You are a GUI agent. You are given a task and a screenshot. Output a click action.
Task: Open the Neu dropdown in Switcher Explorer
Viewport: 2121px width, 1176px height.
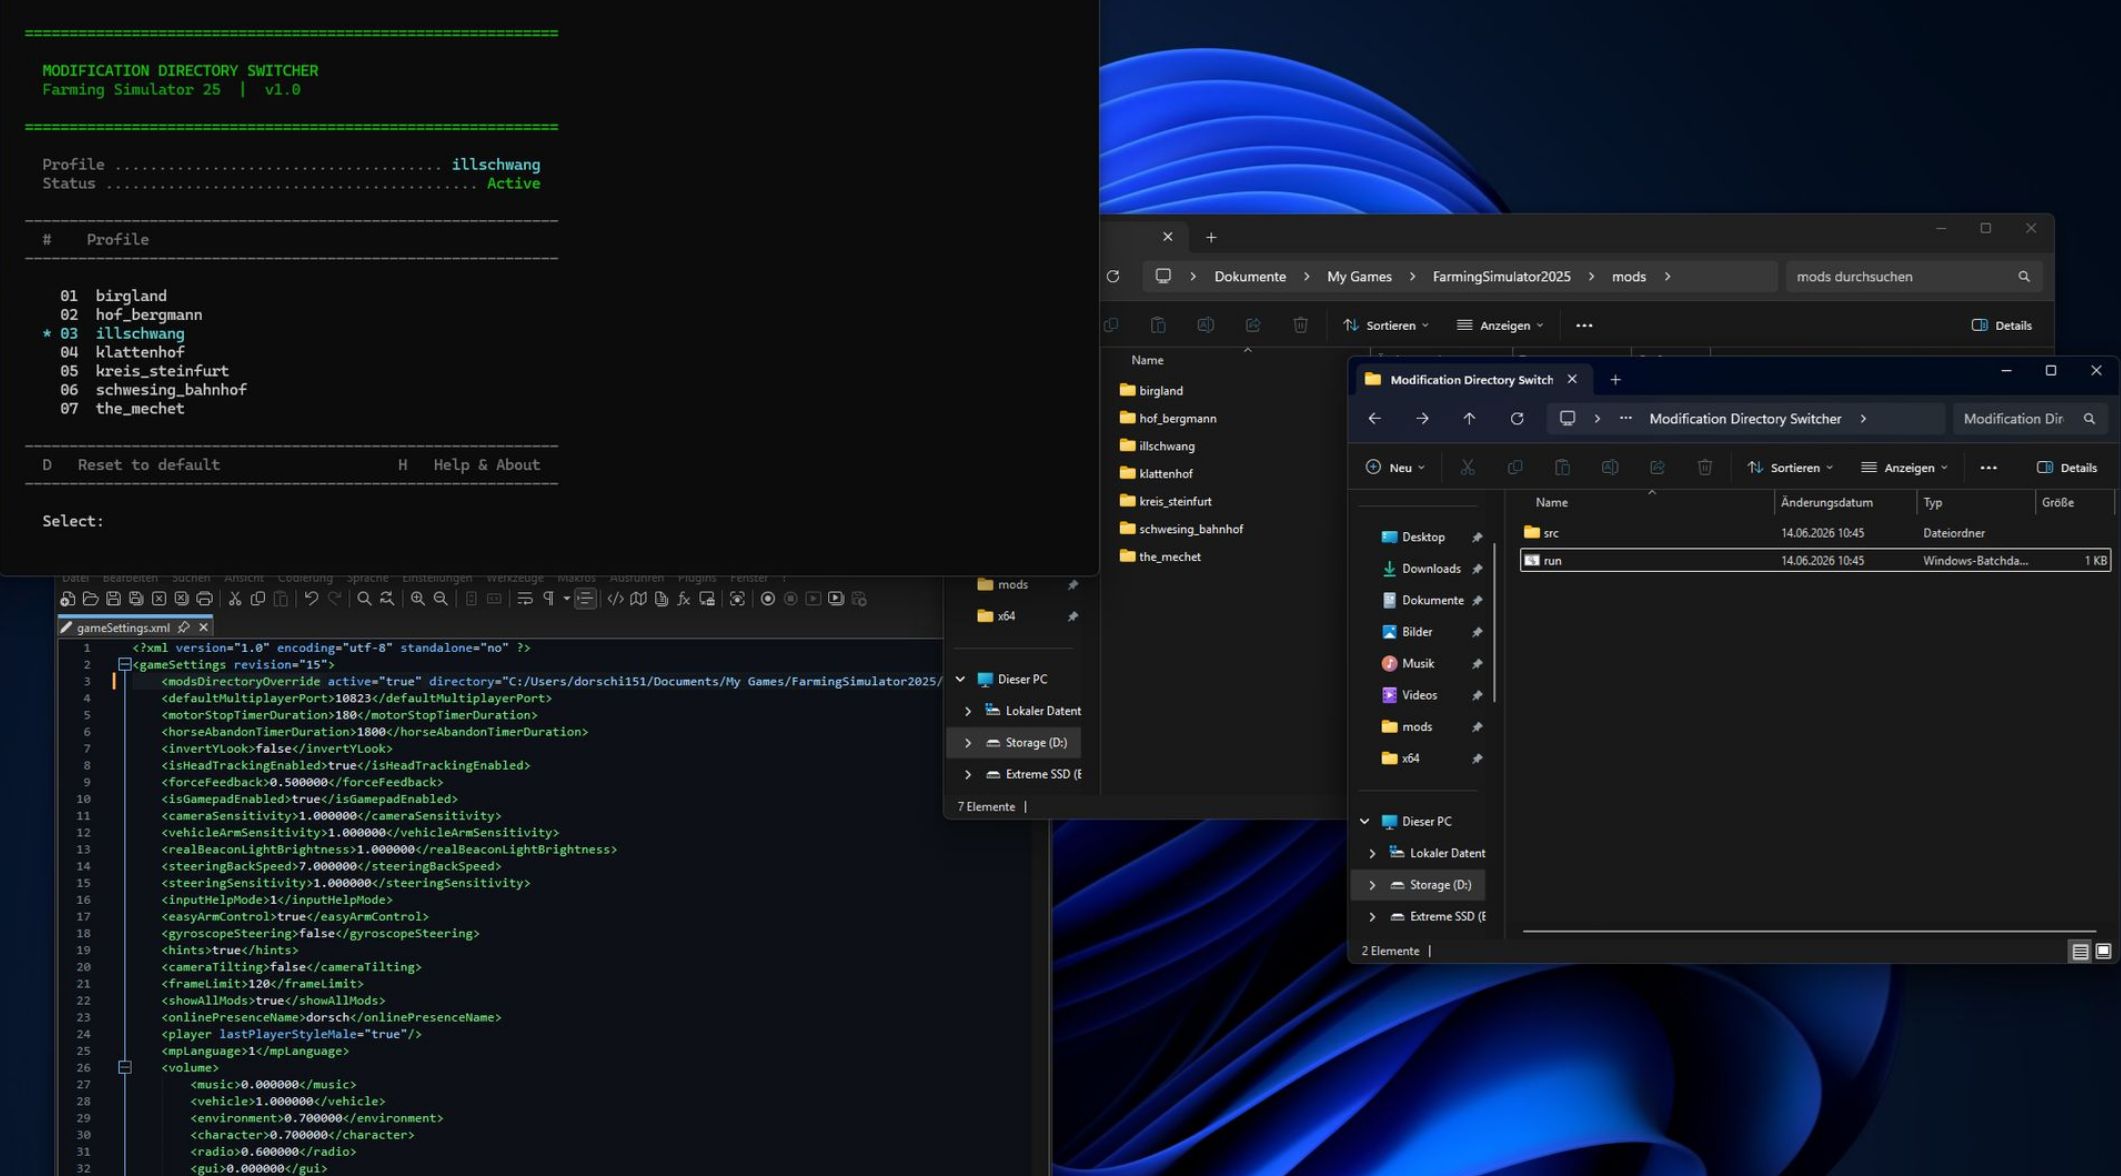(x=1395, y=468)
